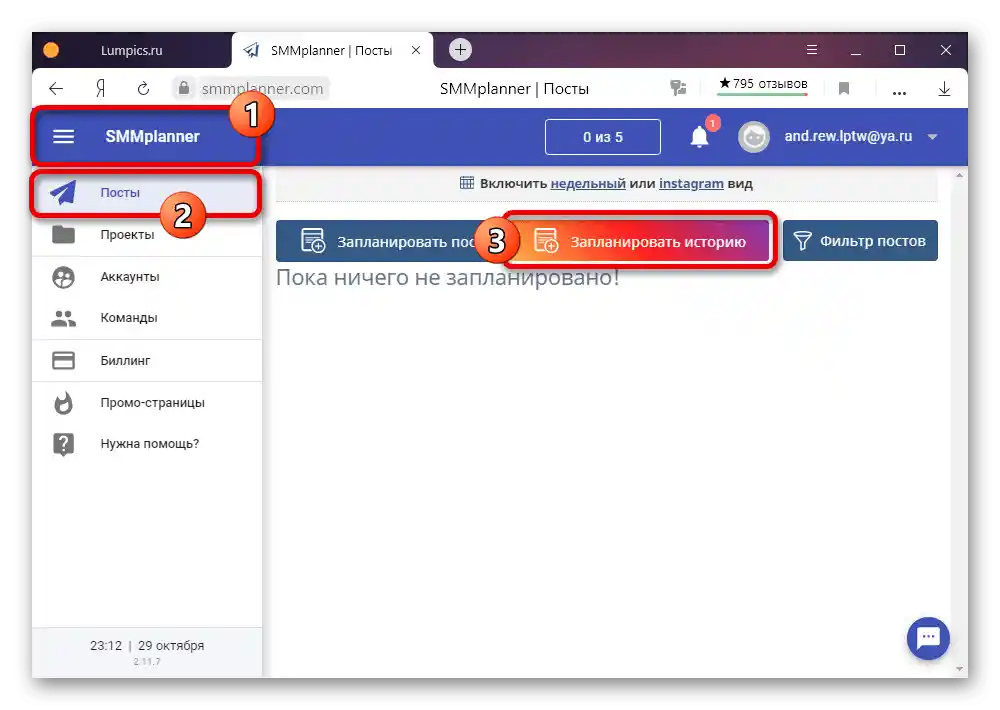Click the Yandex home icon

tap(100, 89)
